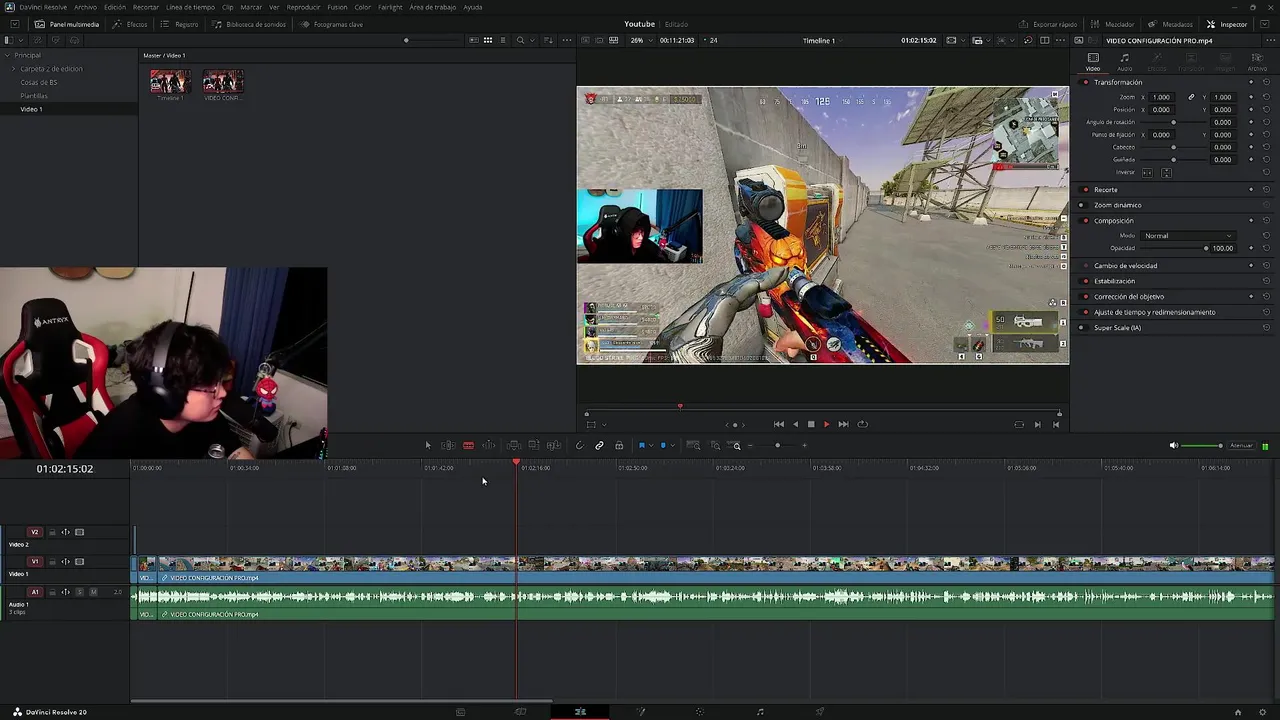Toggle the position lock padlock icon

(x=619, y=445)
